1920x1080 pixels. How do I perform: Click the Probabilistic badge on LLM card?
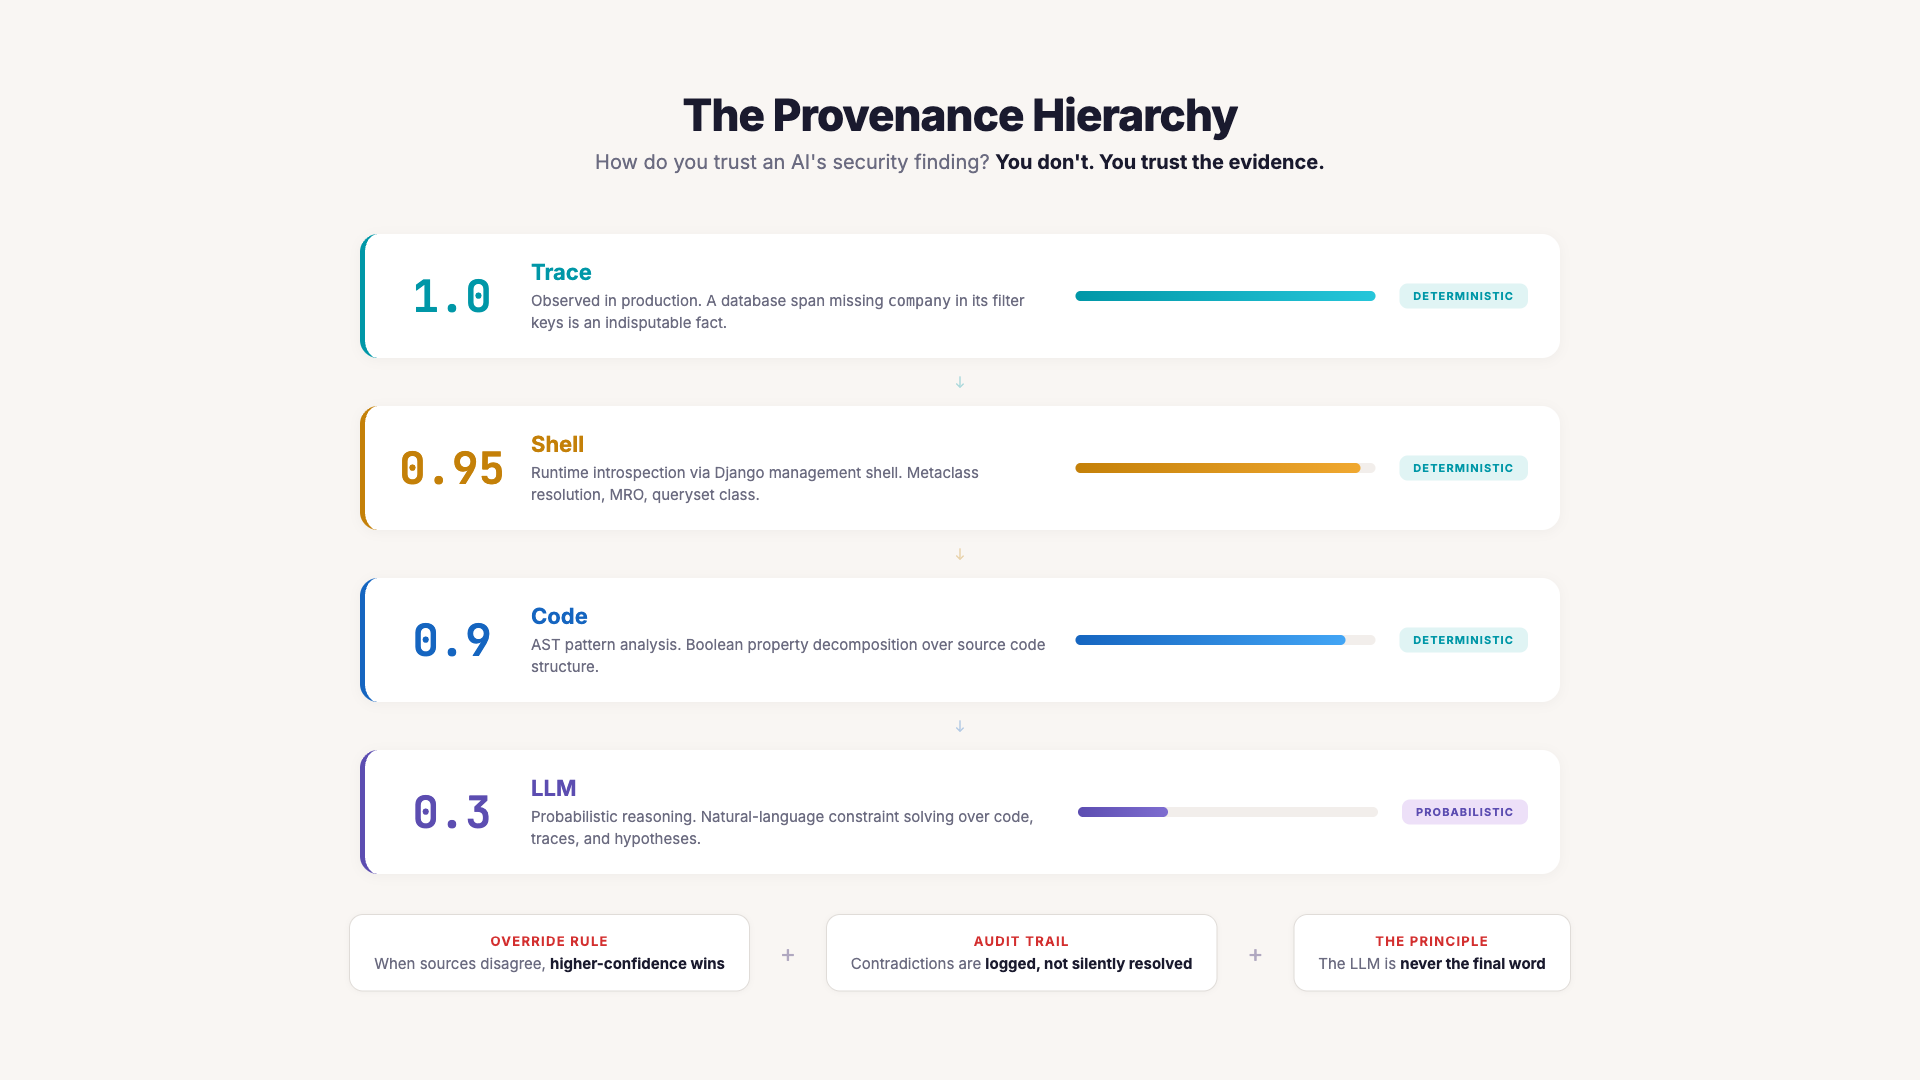[x=1464, y=812]
